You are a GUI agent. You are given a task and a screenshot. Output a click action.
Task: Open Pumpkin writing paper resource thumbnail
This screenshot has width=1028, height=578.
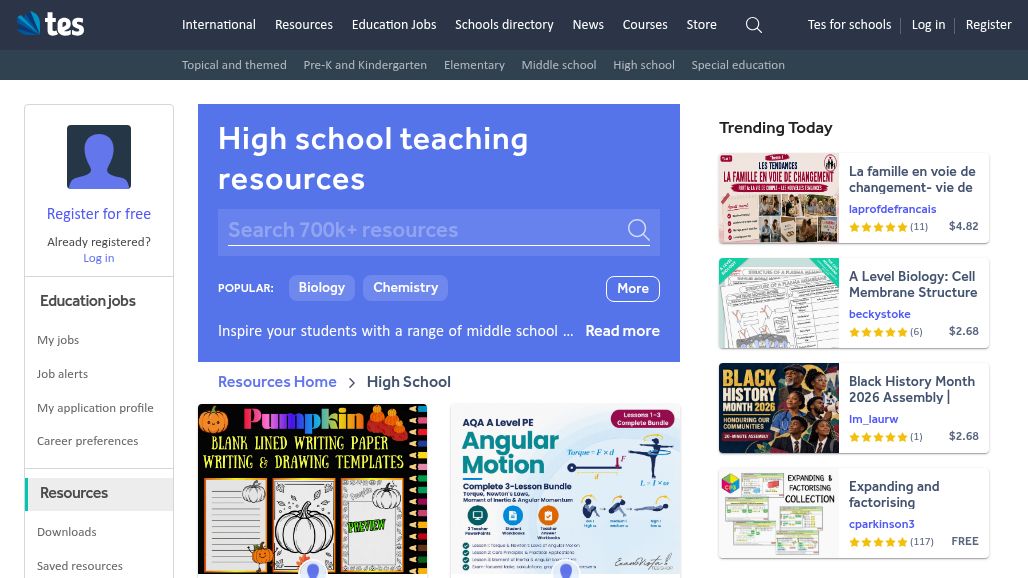313,489
